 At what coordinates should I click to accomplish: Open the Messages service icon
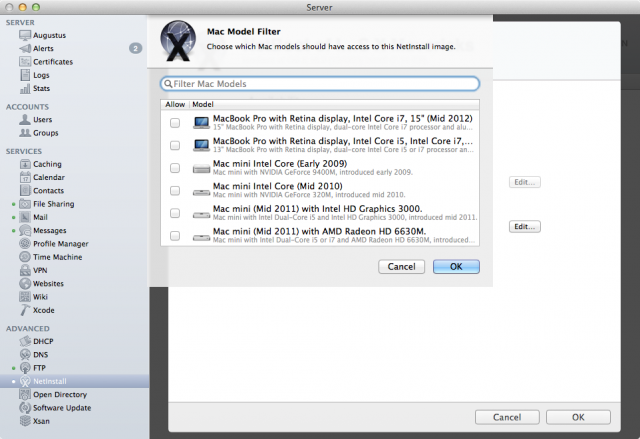[x=25, y=231]
